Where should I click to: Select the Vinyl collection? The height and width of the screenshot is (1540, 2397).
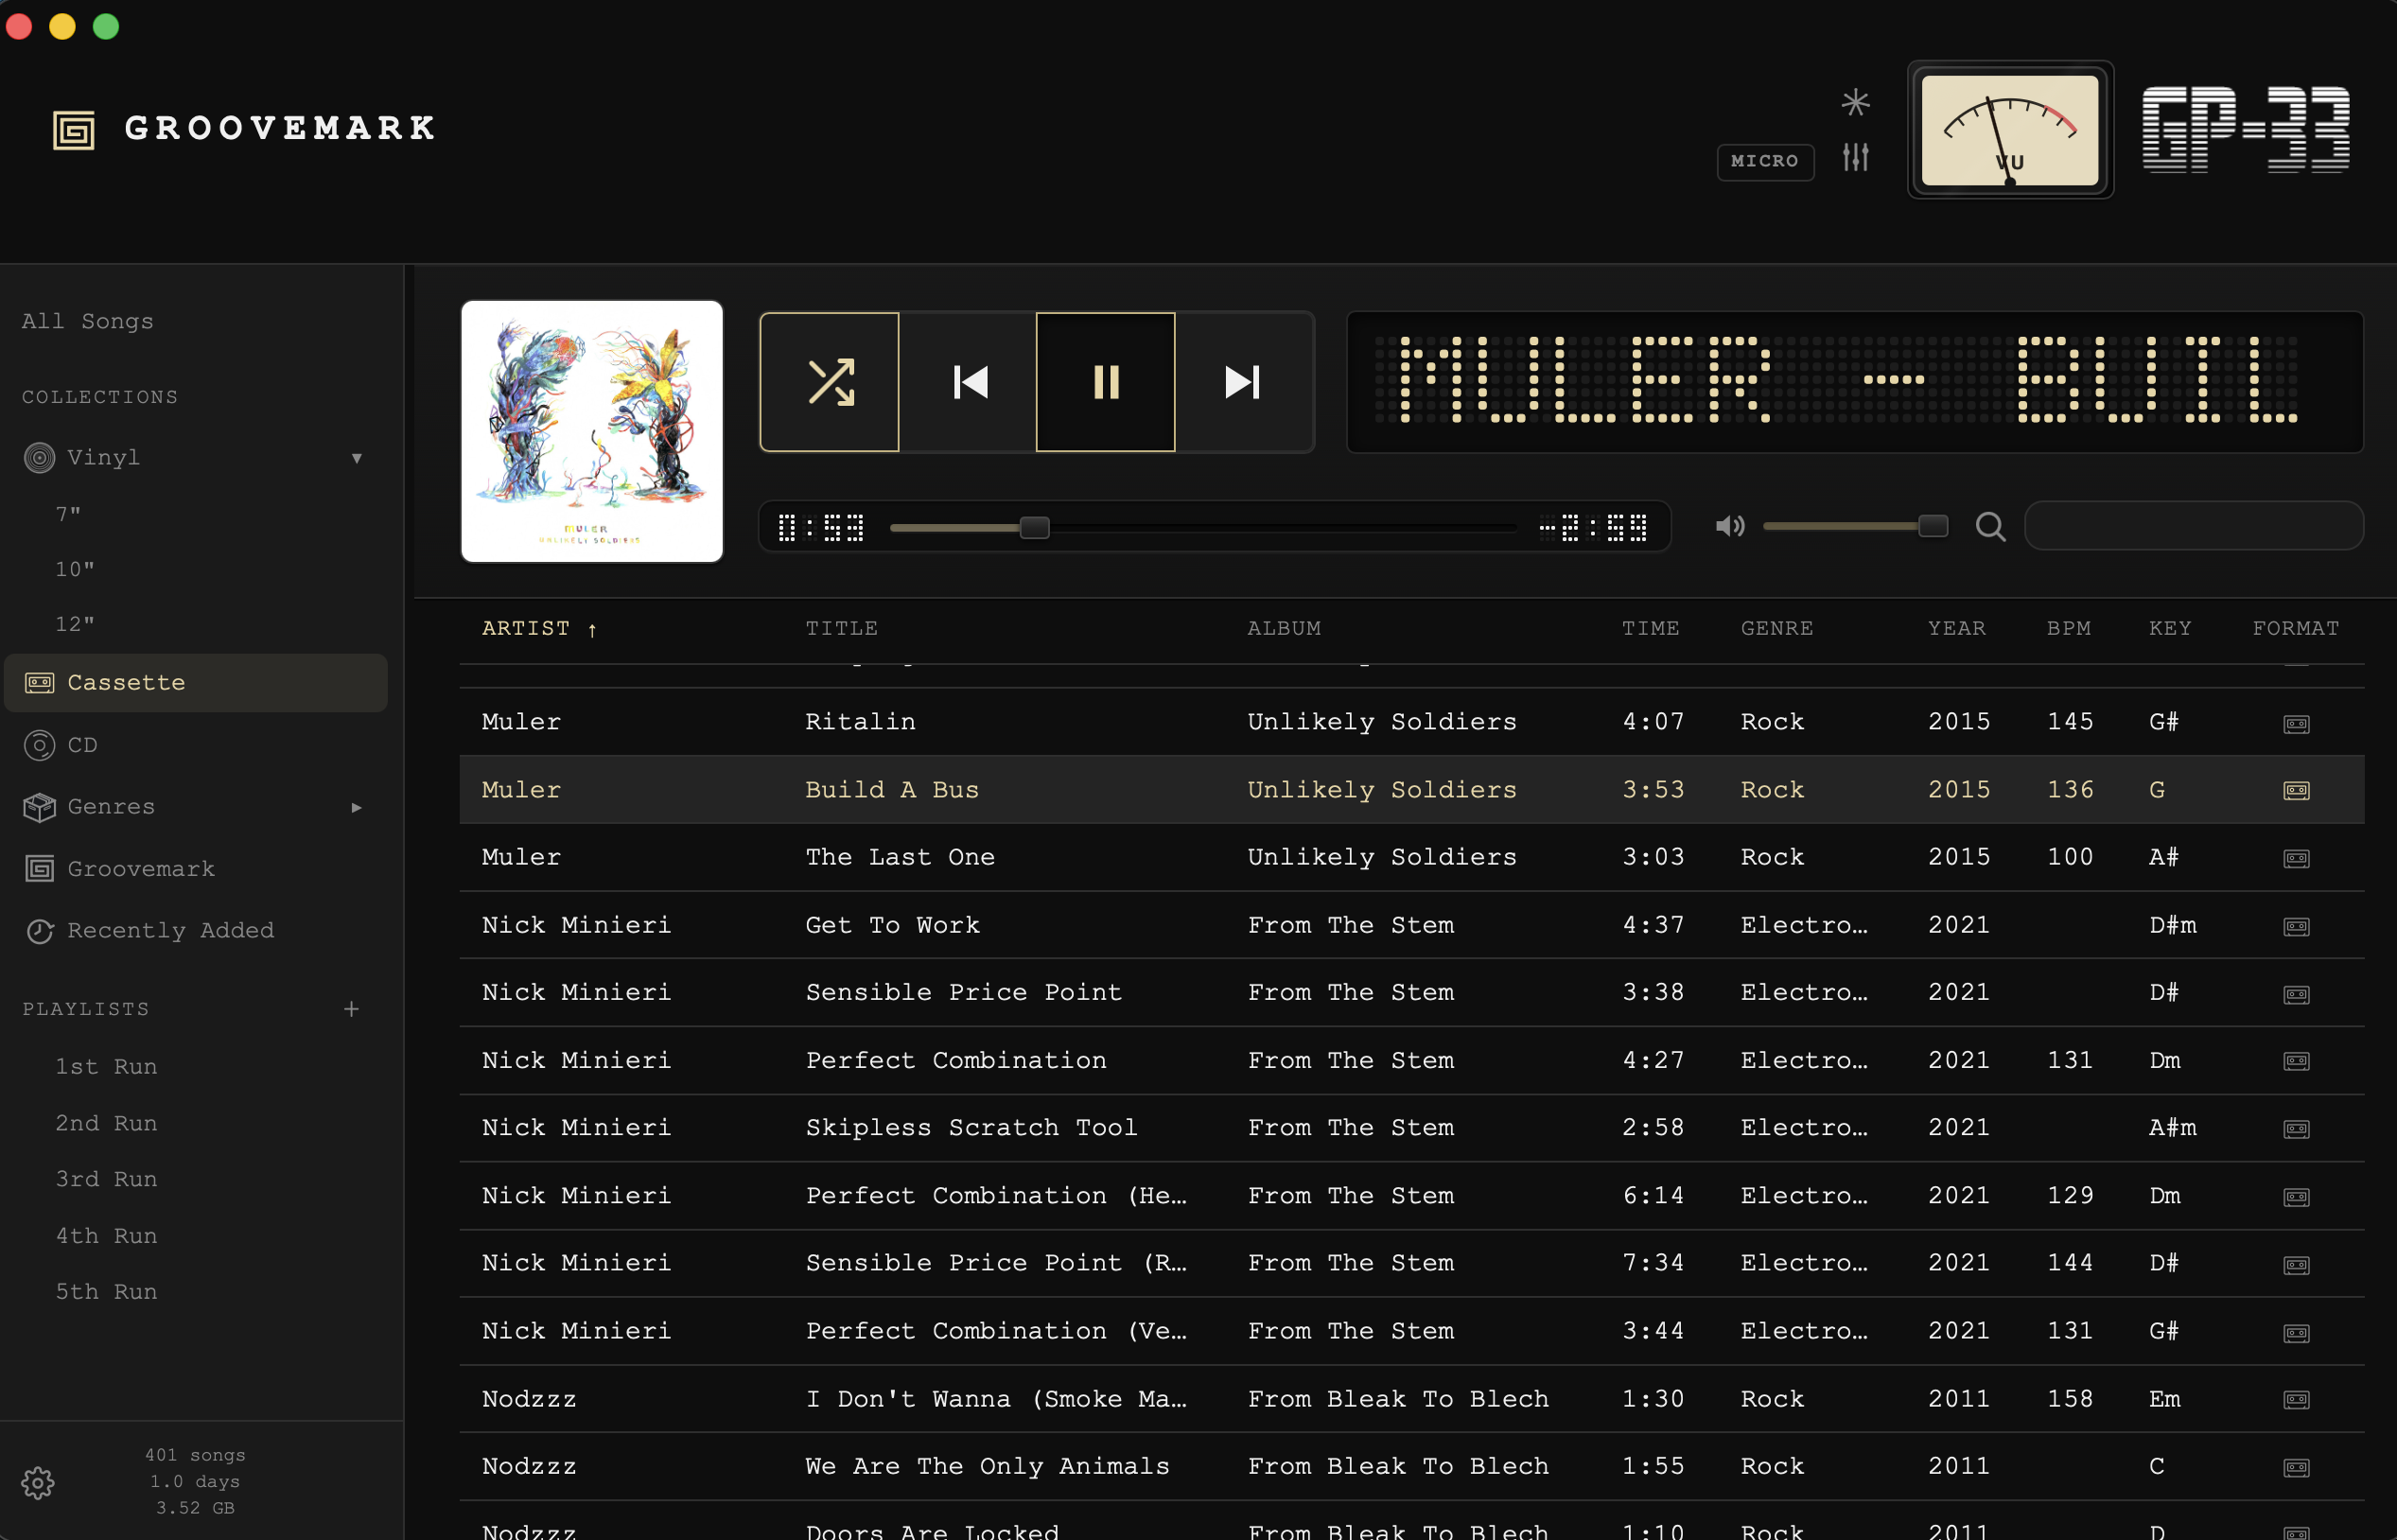(x=103, y=458)
